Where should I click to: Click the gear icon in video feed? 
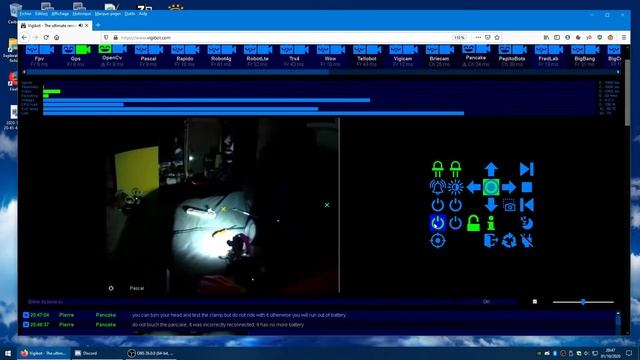pyautogui.click(x=111, y=288)
